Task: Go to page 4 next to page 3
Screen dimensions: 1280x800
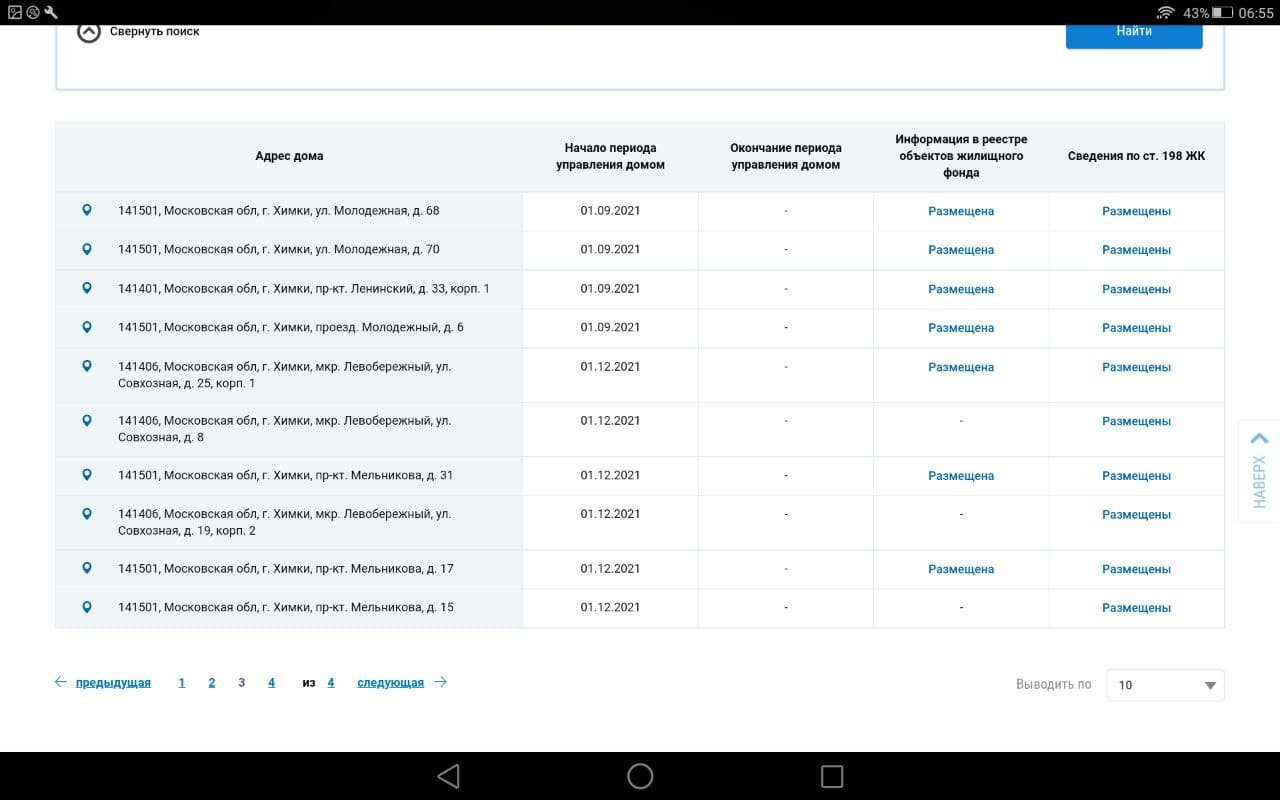Action: click(271, 683)
